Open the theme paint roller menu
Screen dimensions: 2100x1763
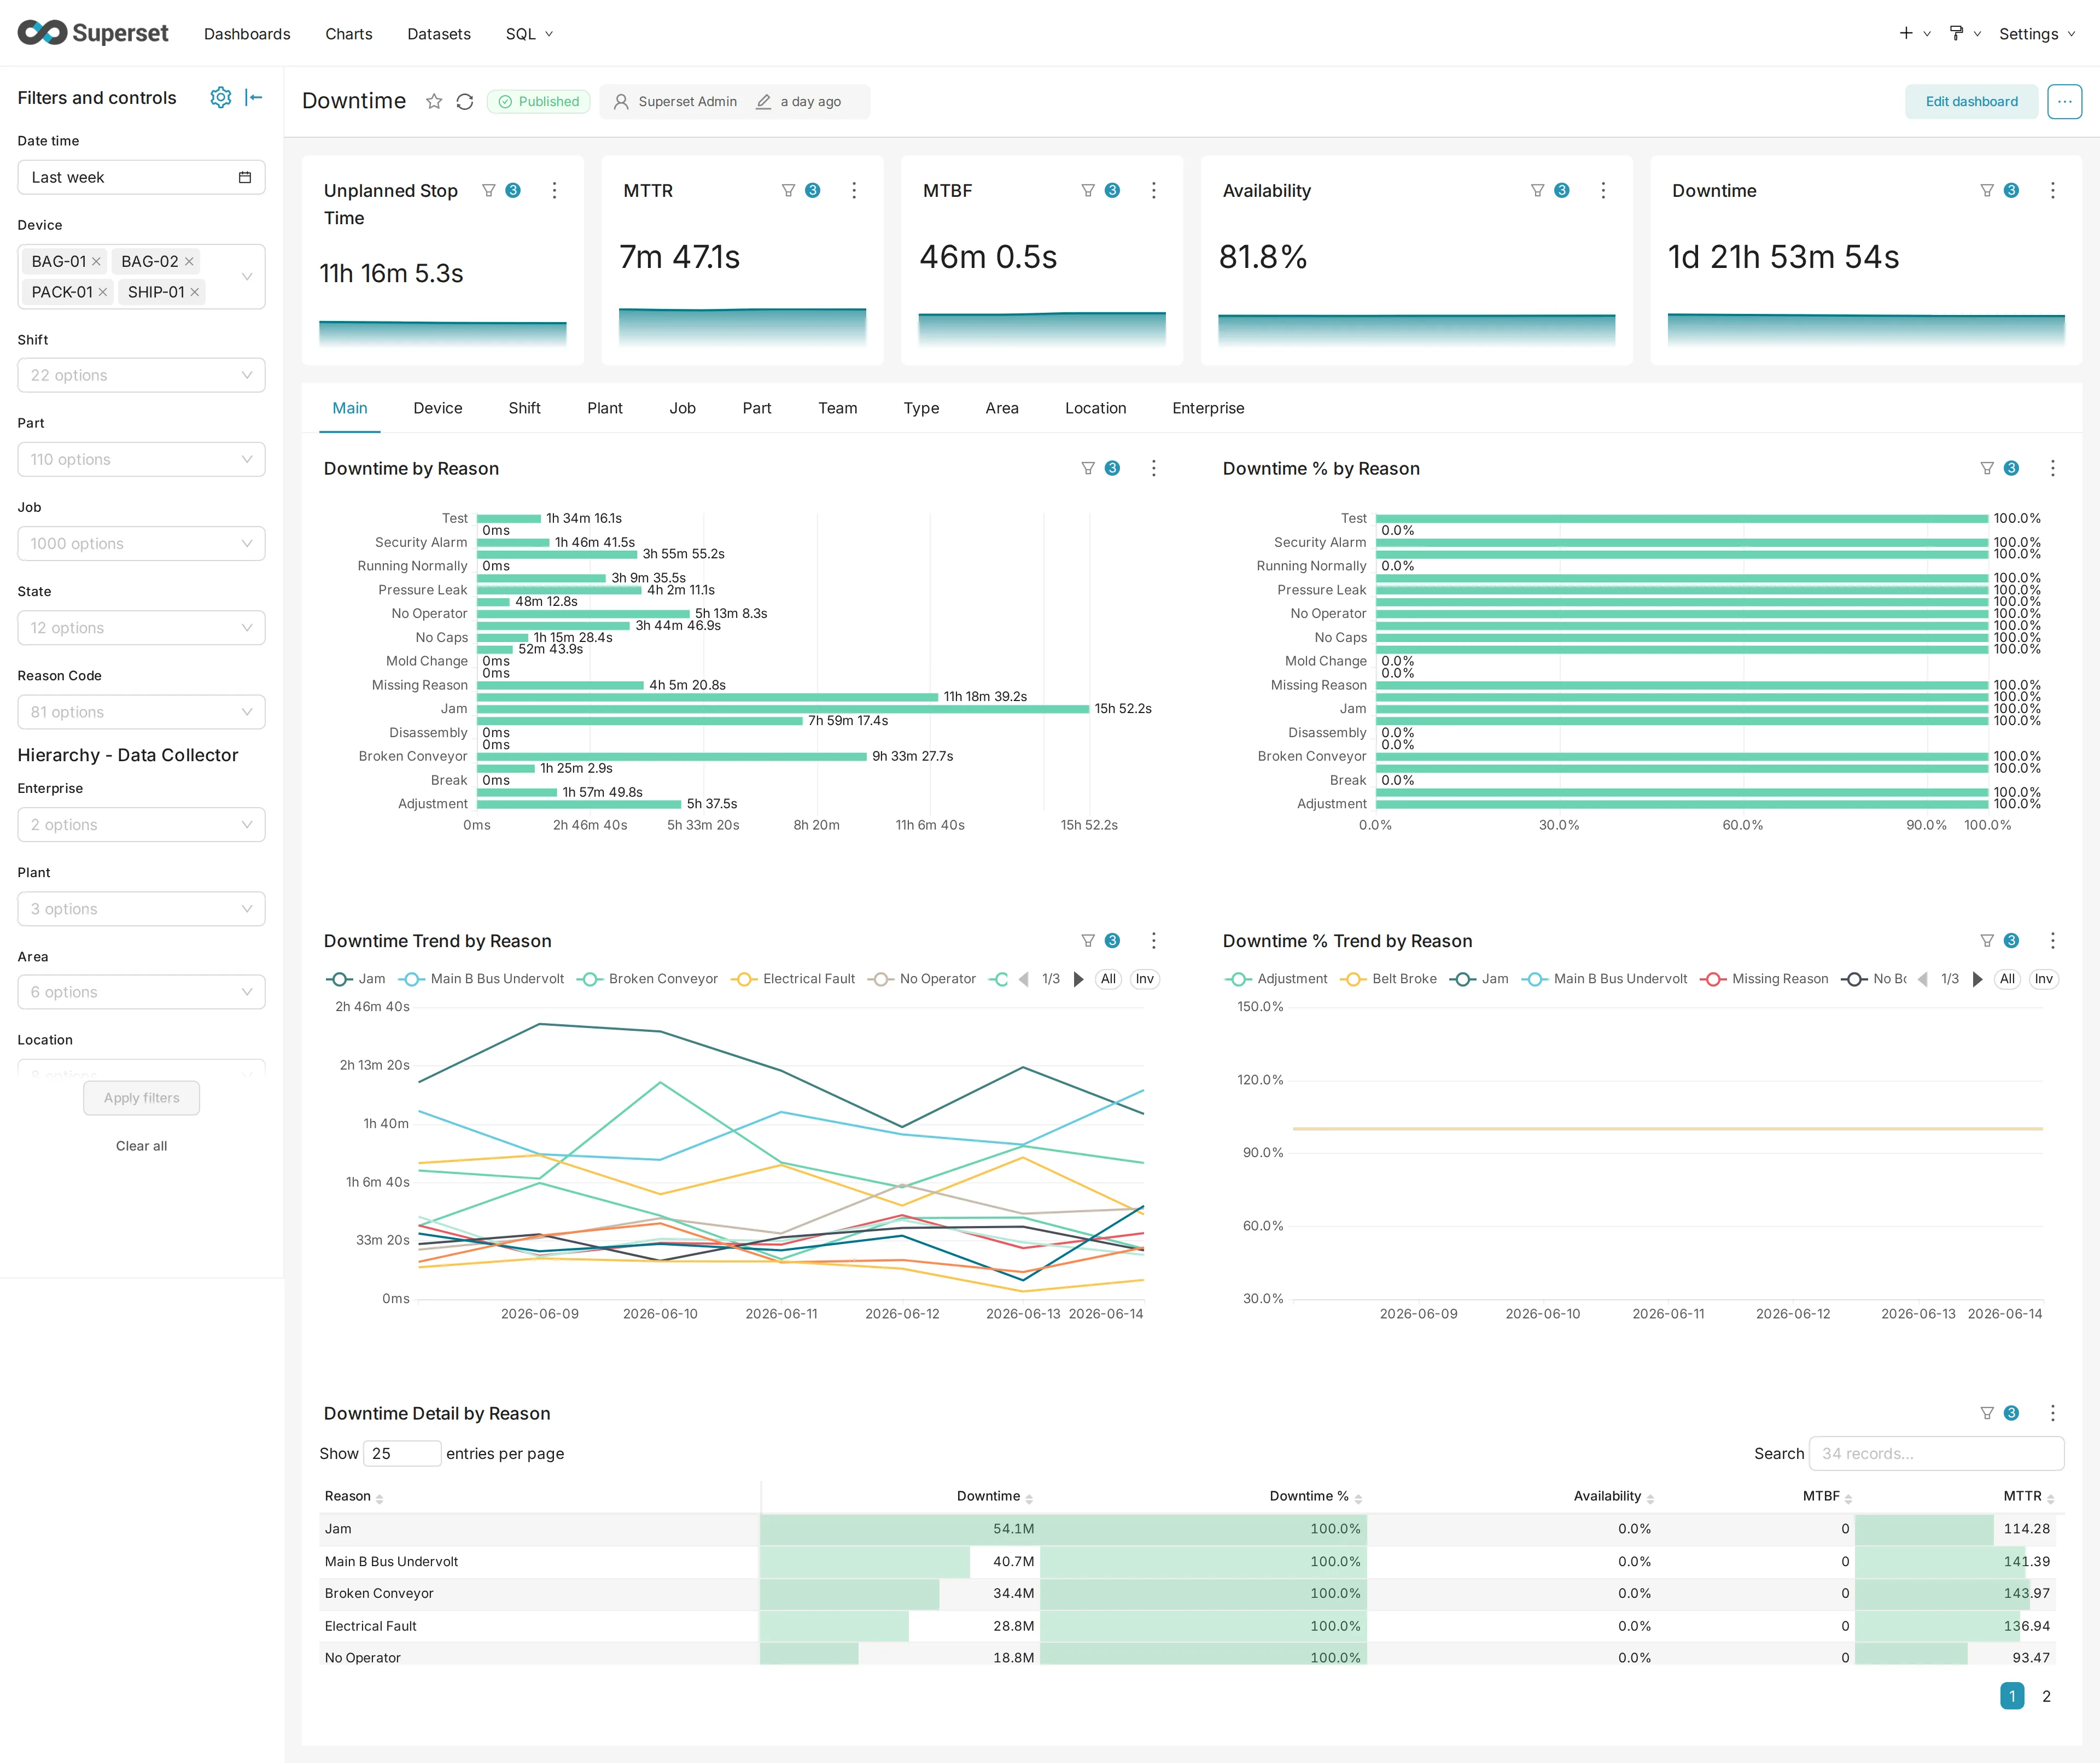click(1964, 33)
